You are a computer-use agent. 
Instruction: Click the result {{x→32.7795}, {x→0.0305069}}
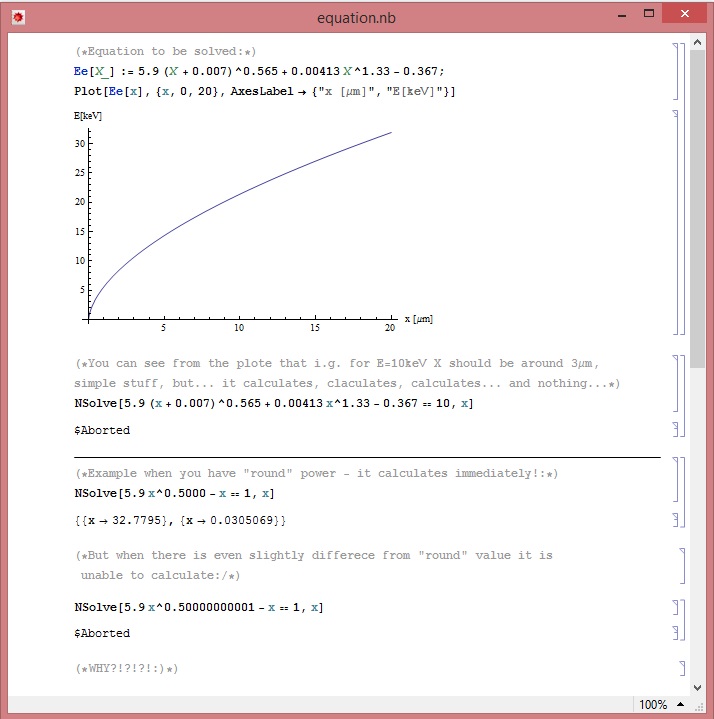coord(180,520)
